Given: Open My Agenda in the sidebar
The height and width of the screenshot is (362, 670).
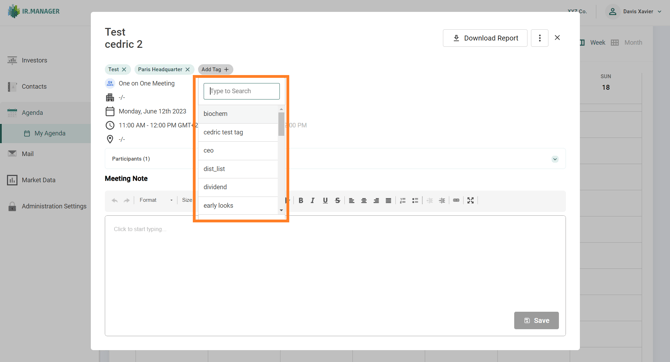Looking at the screenshot, I should tap(46, 133).
